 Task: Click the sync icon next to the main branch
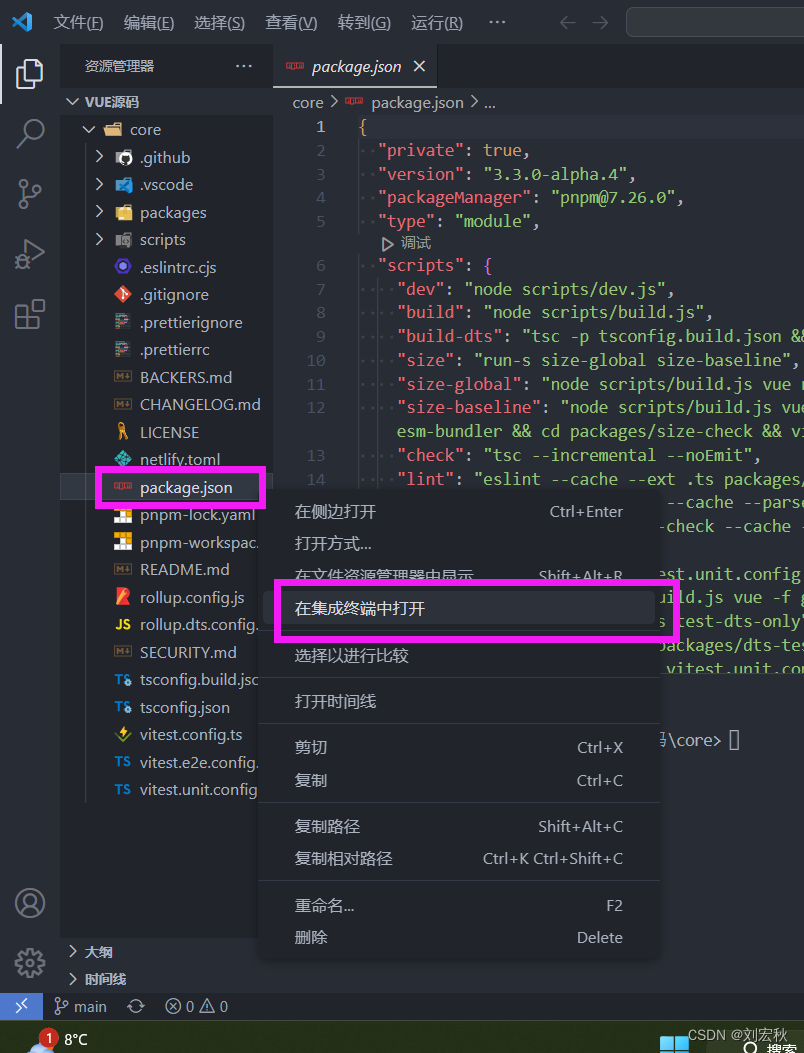click(x=135, y=1006)
